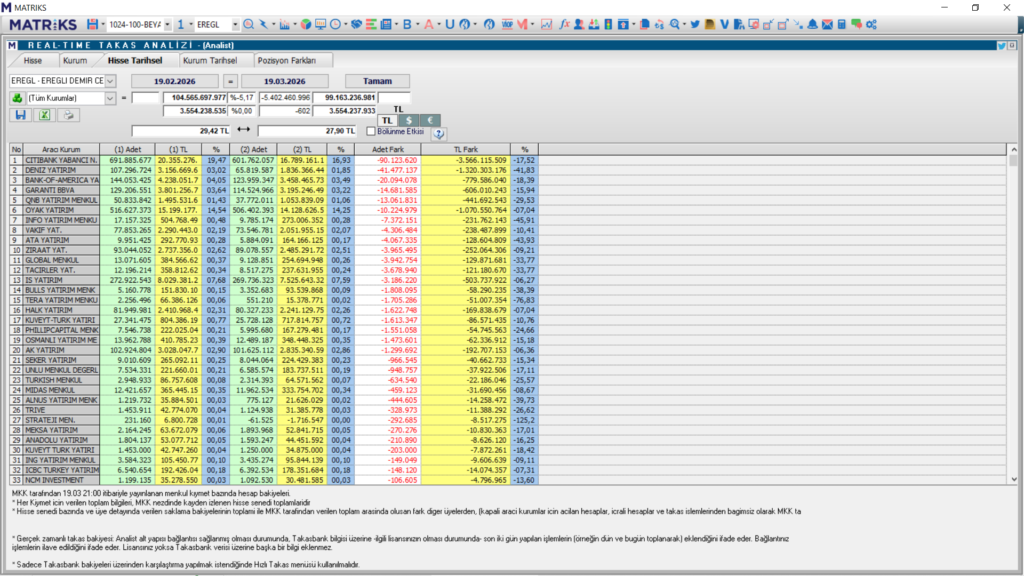The width and height of the screenshot is (1024, 576).
Task: Click the 19.03.2026 end date button
Action: tap(285, 81)
